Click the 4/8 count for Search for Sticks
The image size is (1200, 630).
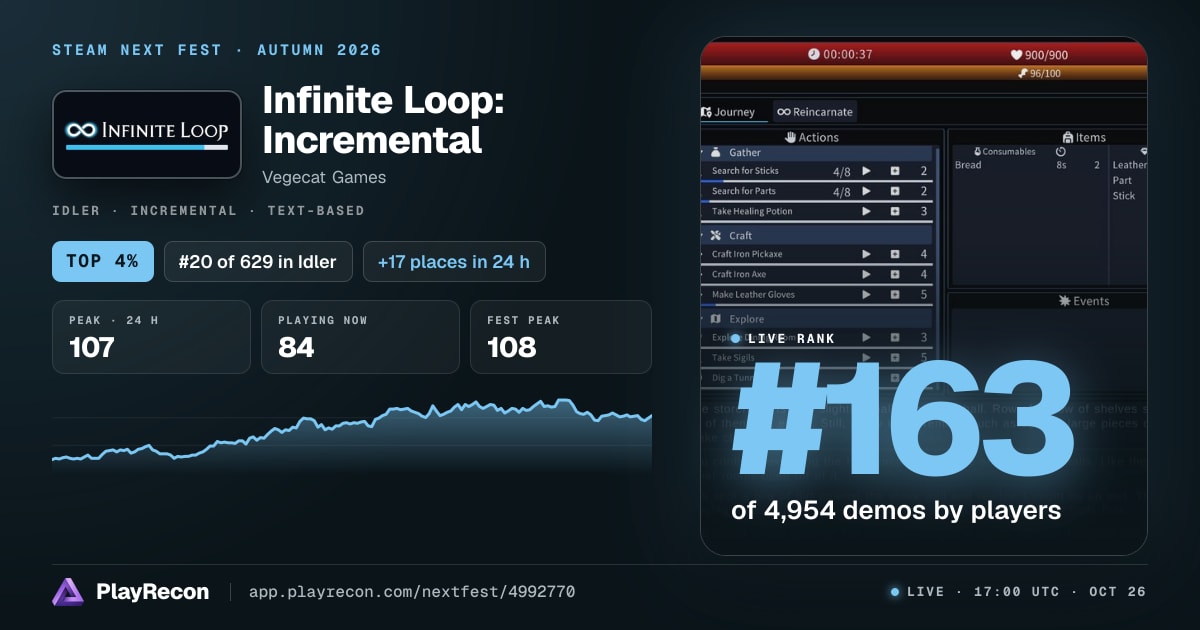point(842,171)
